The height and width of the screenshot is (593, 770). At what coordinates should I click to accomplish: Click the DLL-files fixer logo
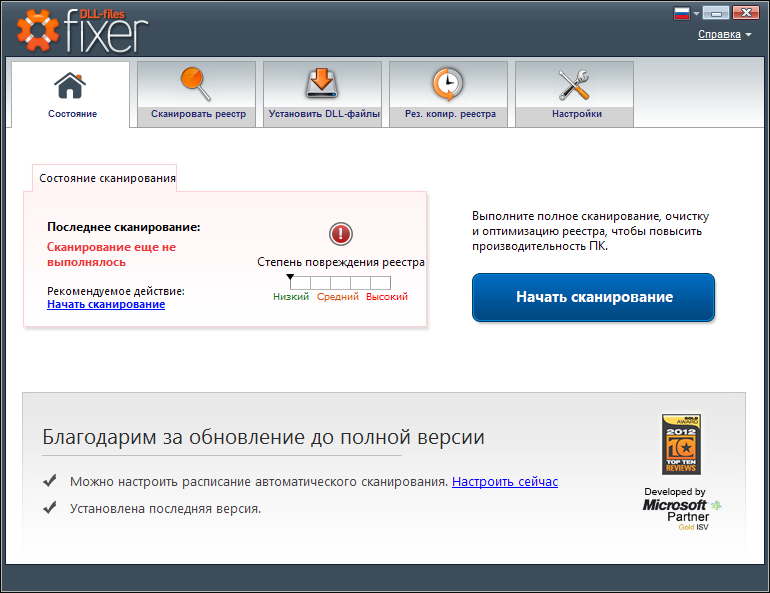(82, 30)
